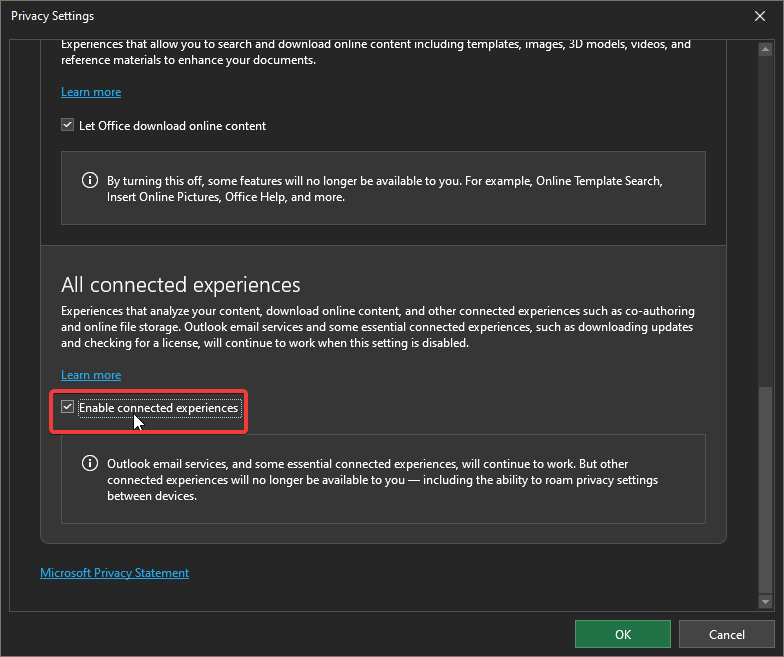Click the Privacy Settings title bar text

click(x=52, y=16)
